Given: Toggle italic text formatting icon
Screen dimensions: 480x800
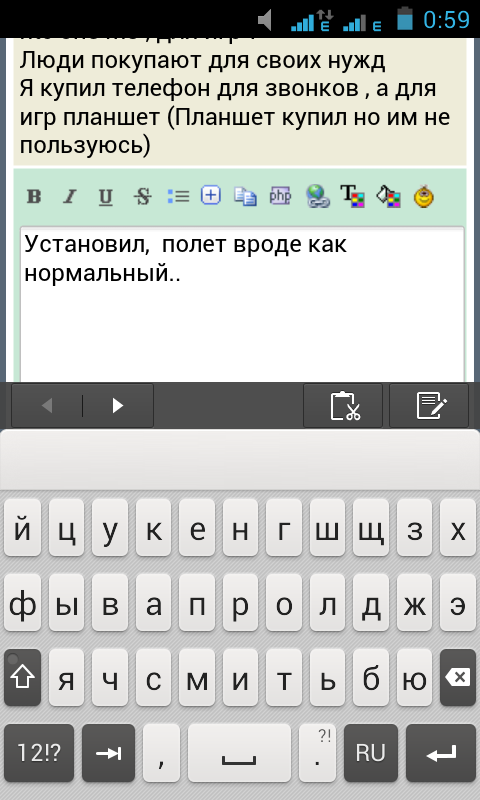Looking at the screenshot, I should 70,196.
